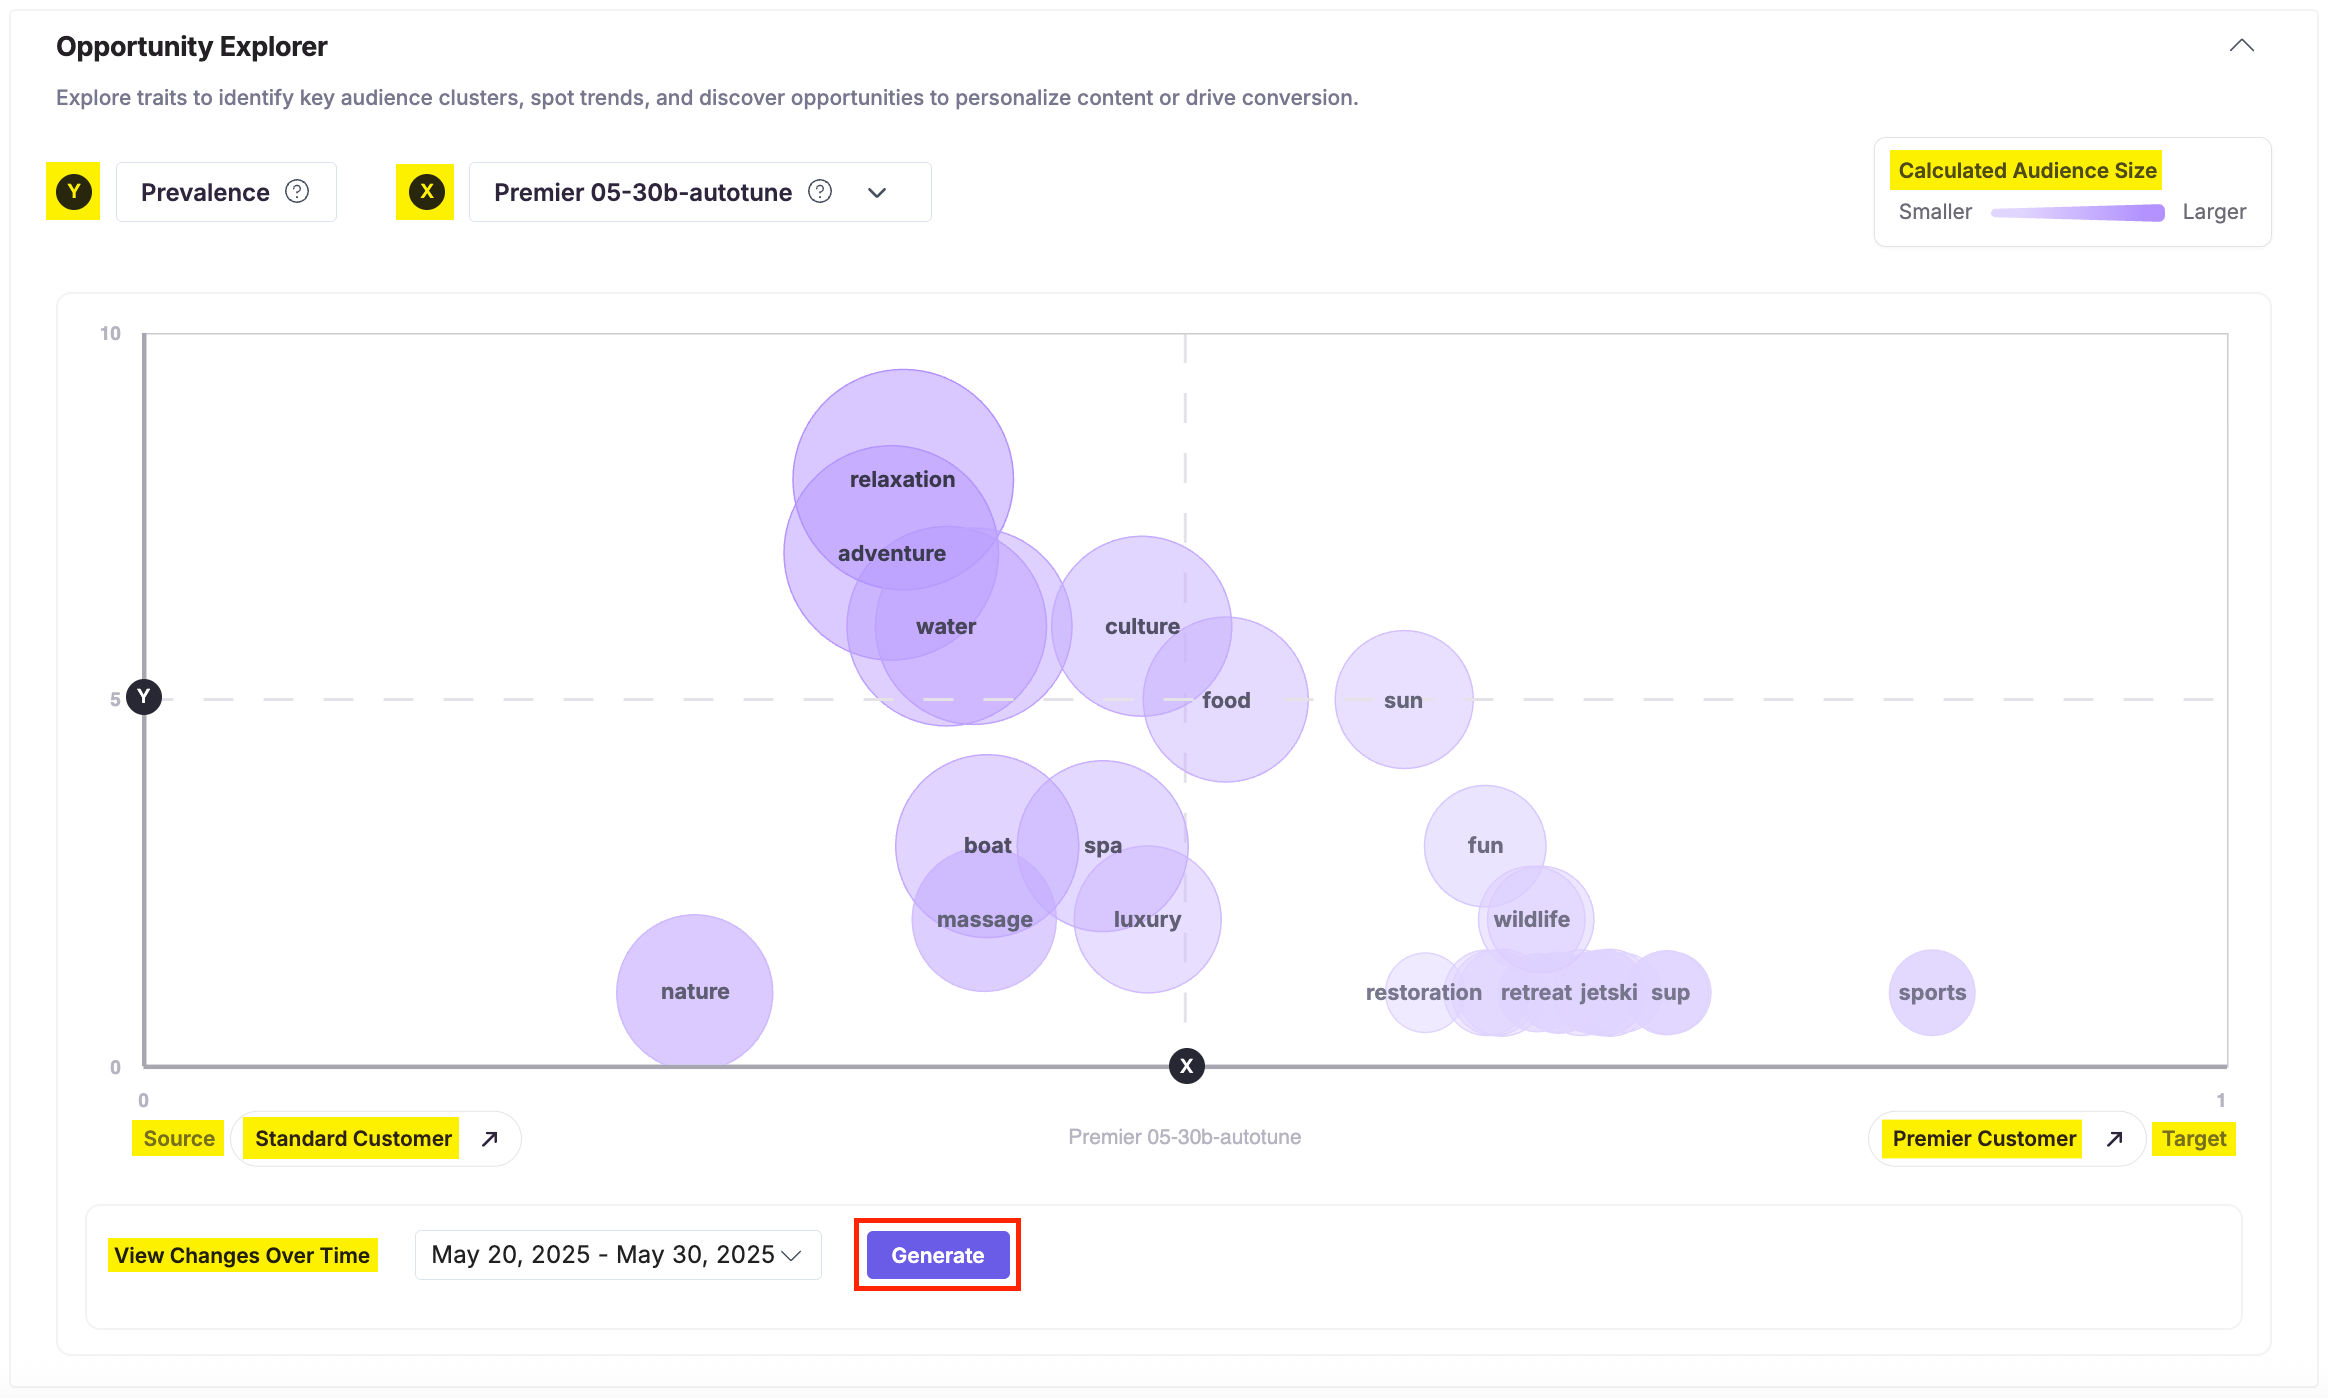
Task: Open help tooltip for Prevalence
Action: [x=297, y=191]
